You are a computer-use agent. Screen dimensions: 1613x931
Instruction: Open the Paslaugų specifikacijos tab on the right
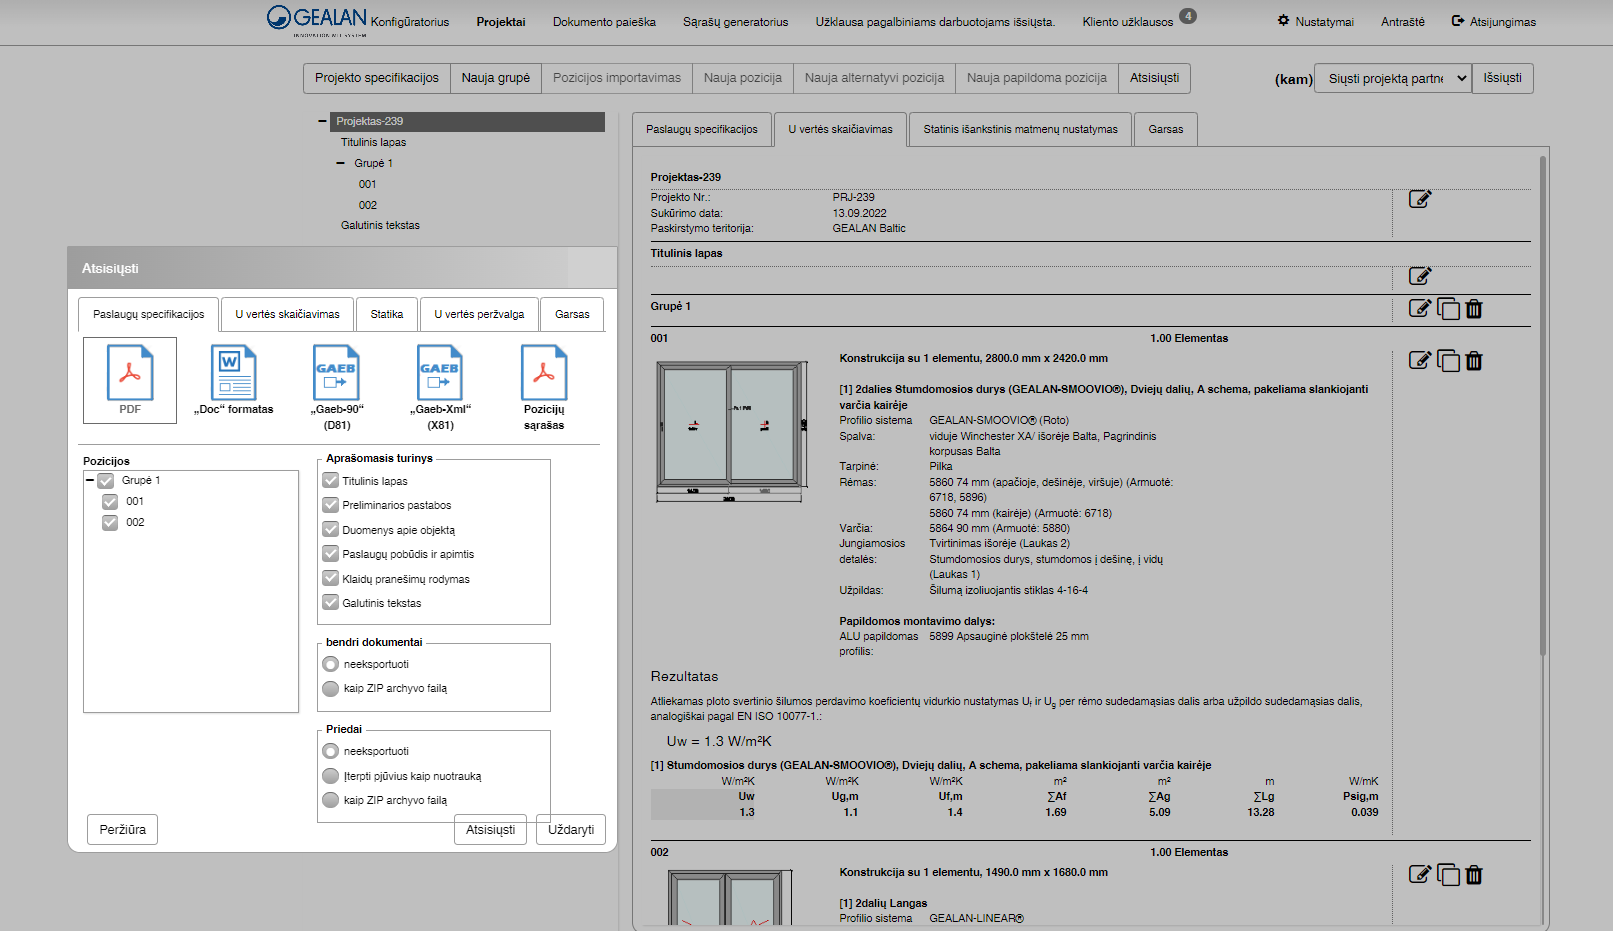coord(702,129)
